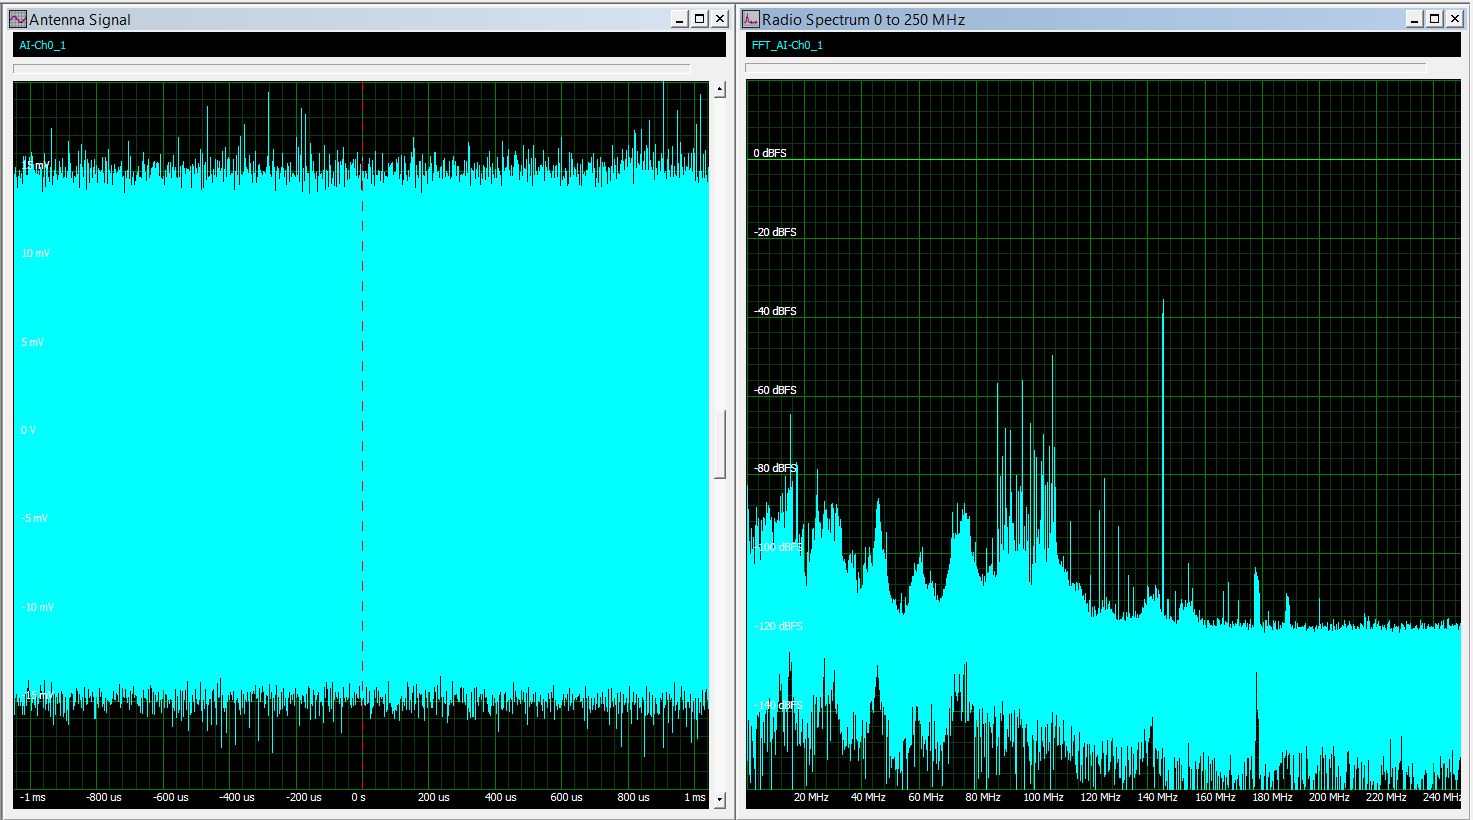1473x820 pixels.
Task: Click the 140 MHz frequency label
Action: coord(1157,797)
